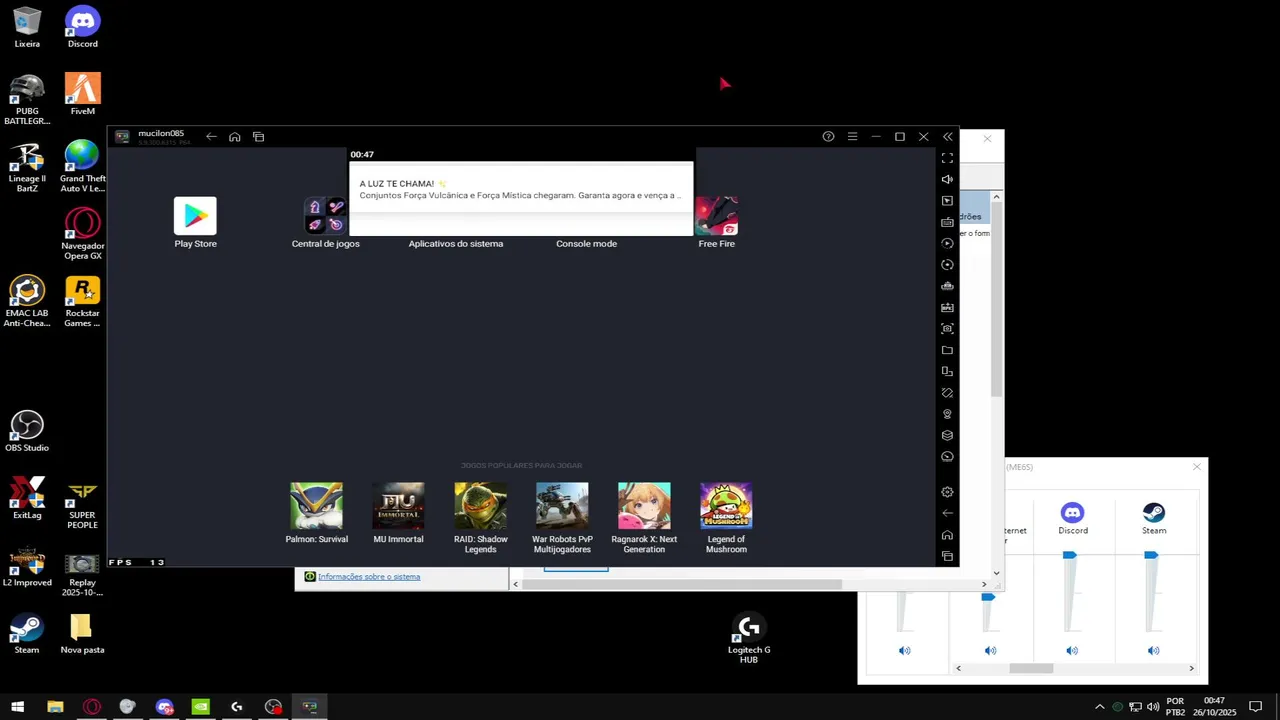Click volume mixer horizontal scrollbar thumb
This screenshot has height=720, width=1280.
pos(1030,668)
